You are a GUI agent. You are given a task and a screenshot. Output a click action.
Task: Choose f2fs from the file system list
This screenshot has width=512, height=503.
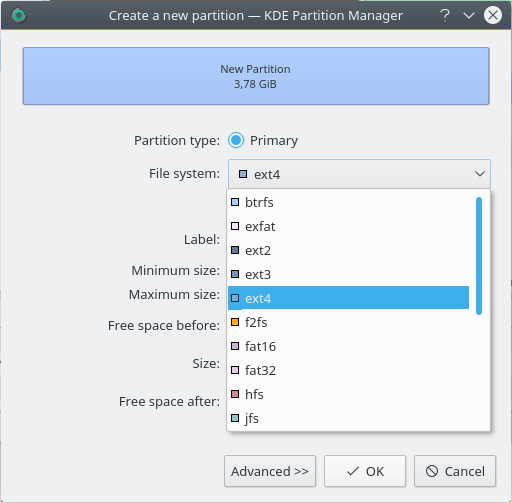point(348,322)
